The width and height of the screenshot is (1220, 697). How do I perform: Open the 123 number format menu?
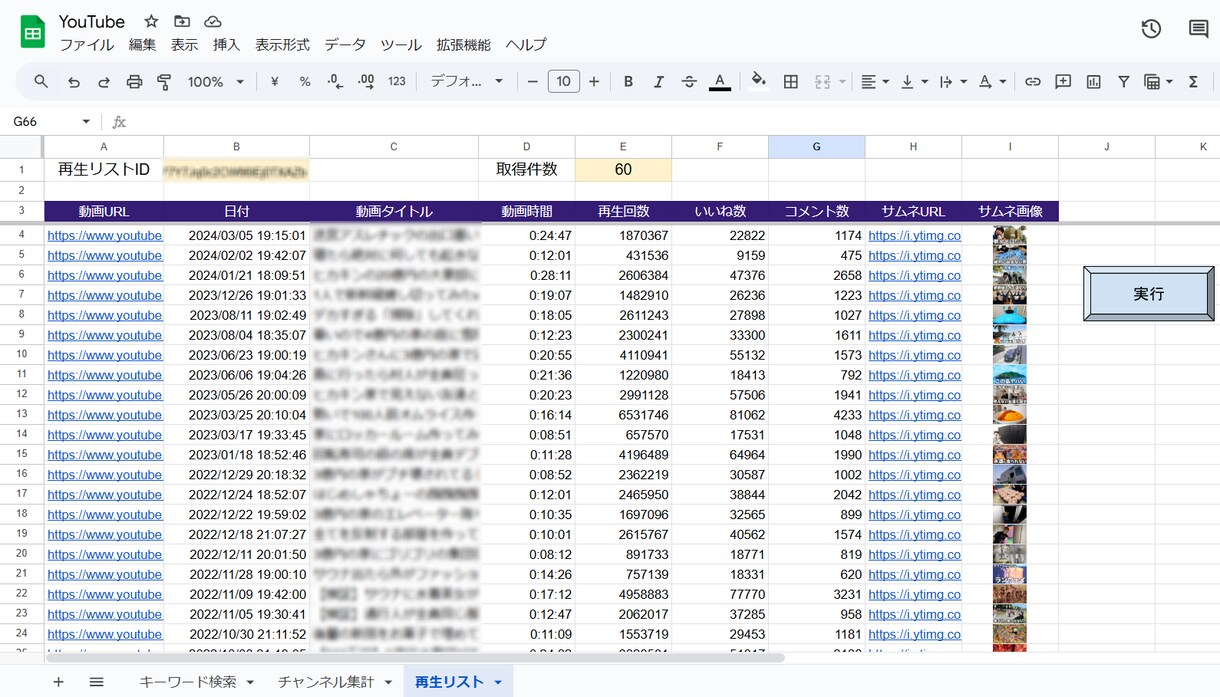pos(397,82)
